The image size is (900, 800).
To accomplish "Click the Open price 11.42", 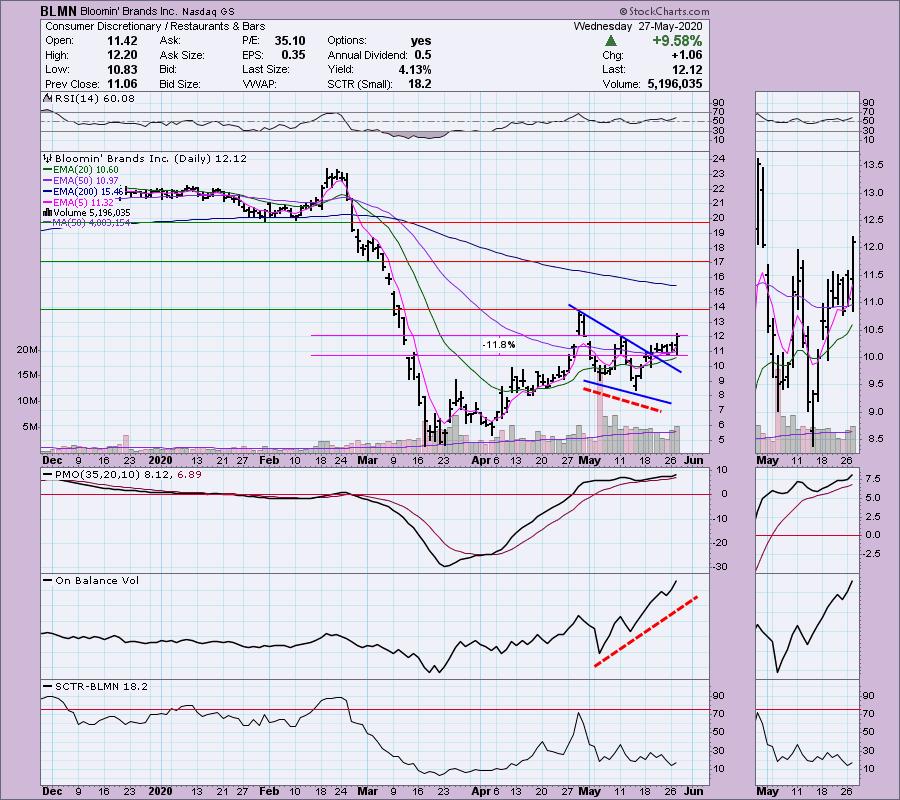I will coord(122,41).
